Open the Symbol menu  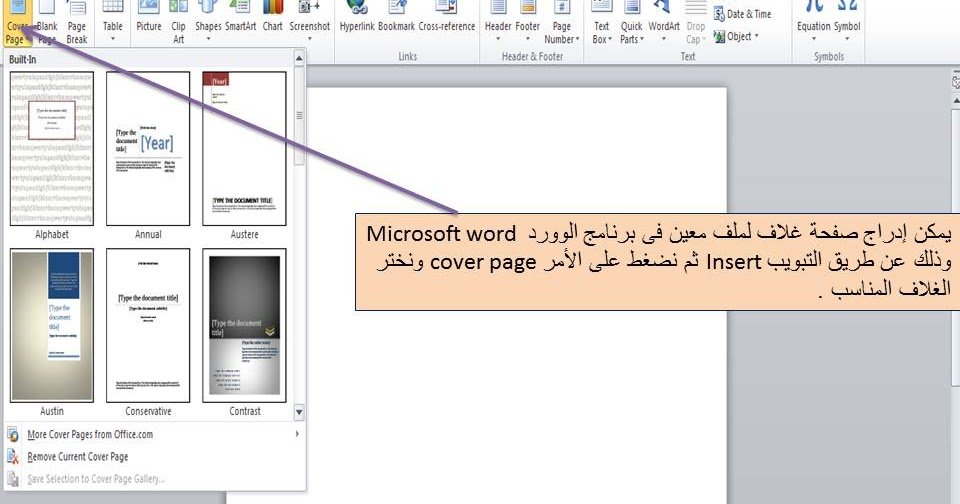847,23
